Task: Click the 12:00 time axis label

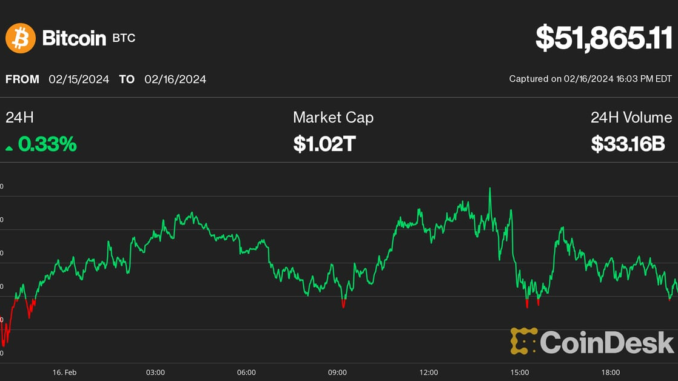Action: point(429,372)
